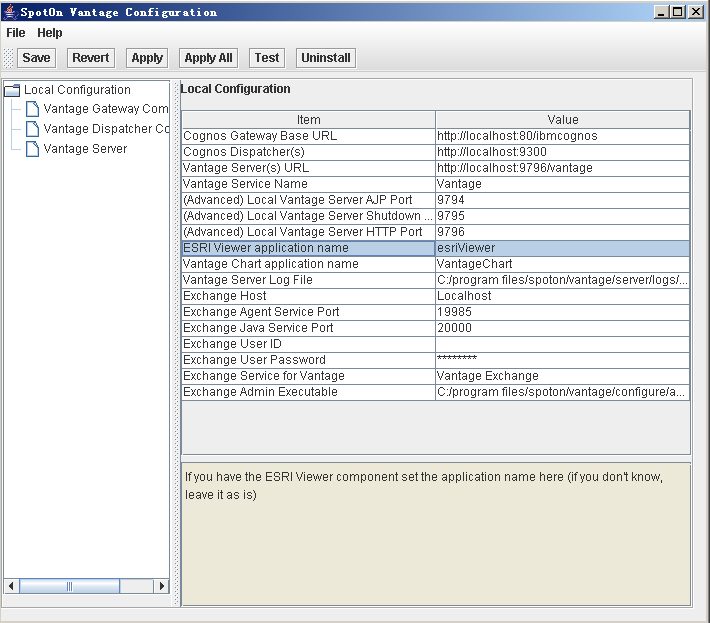Click the 9796 port value
710x623 pixels.
click(562, 232)
